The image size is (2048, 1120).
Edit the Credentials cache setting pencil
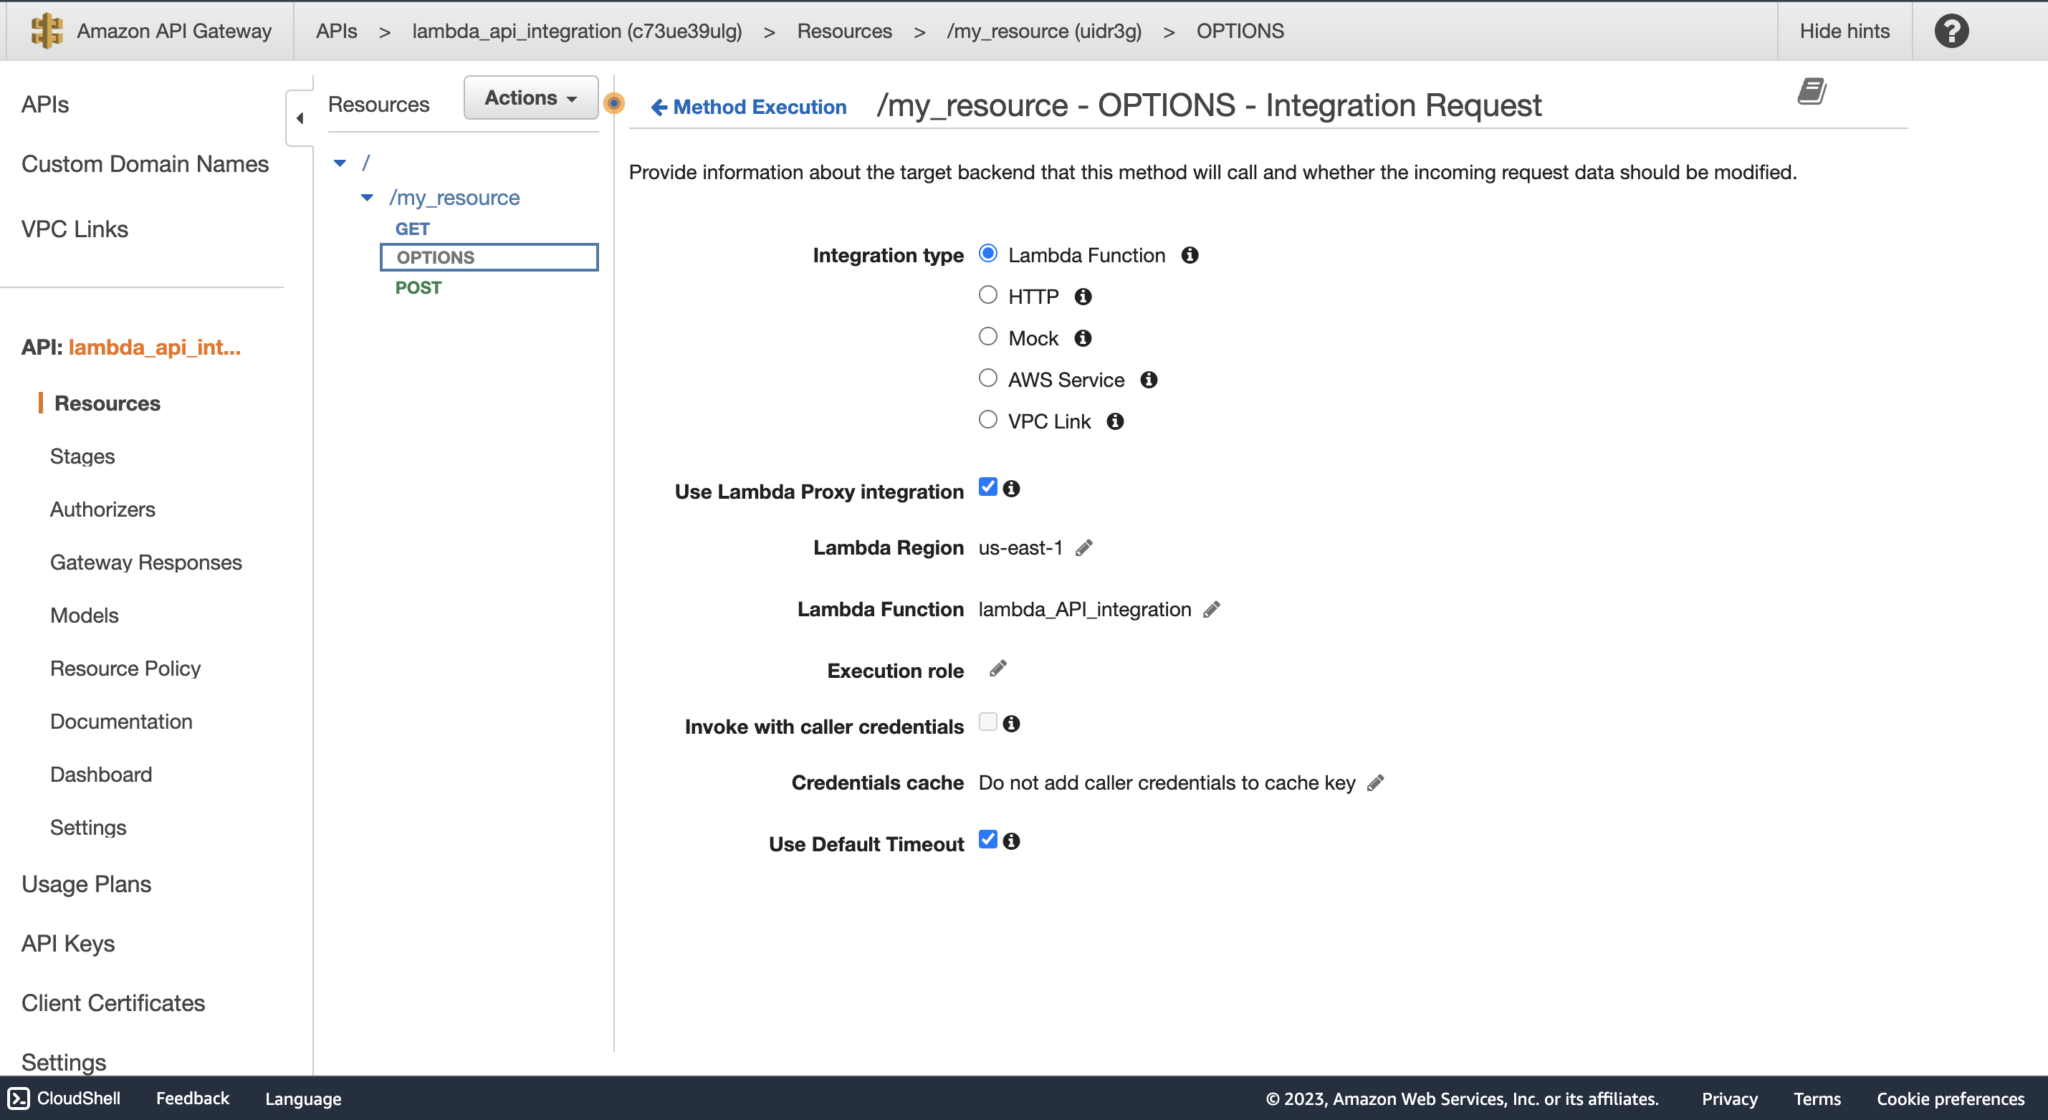(1376, 783)
